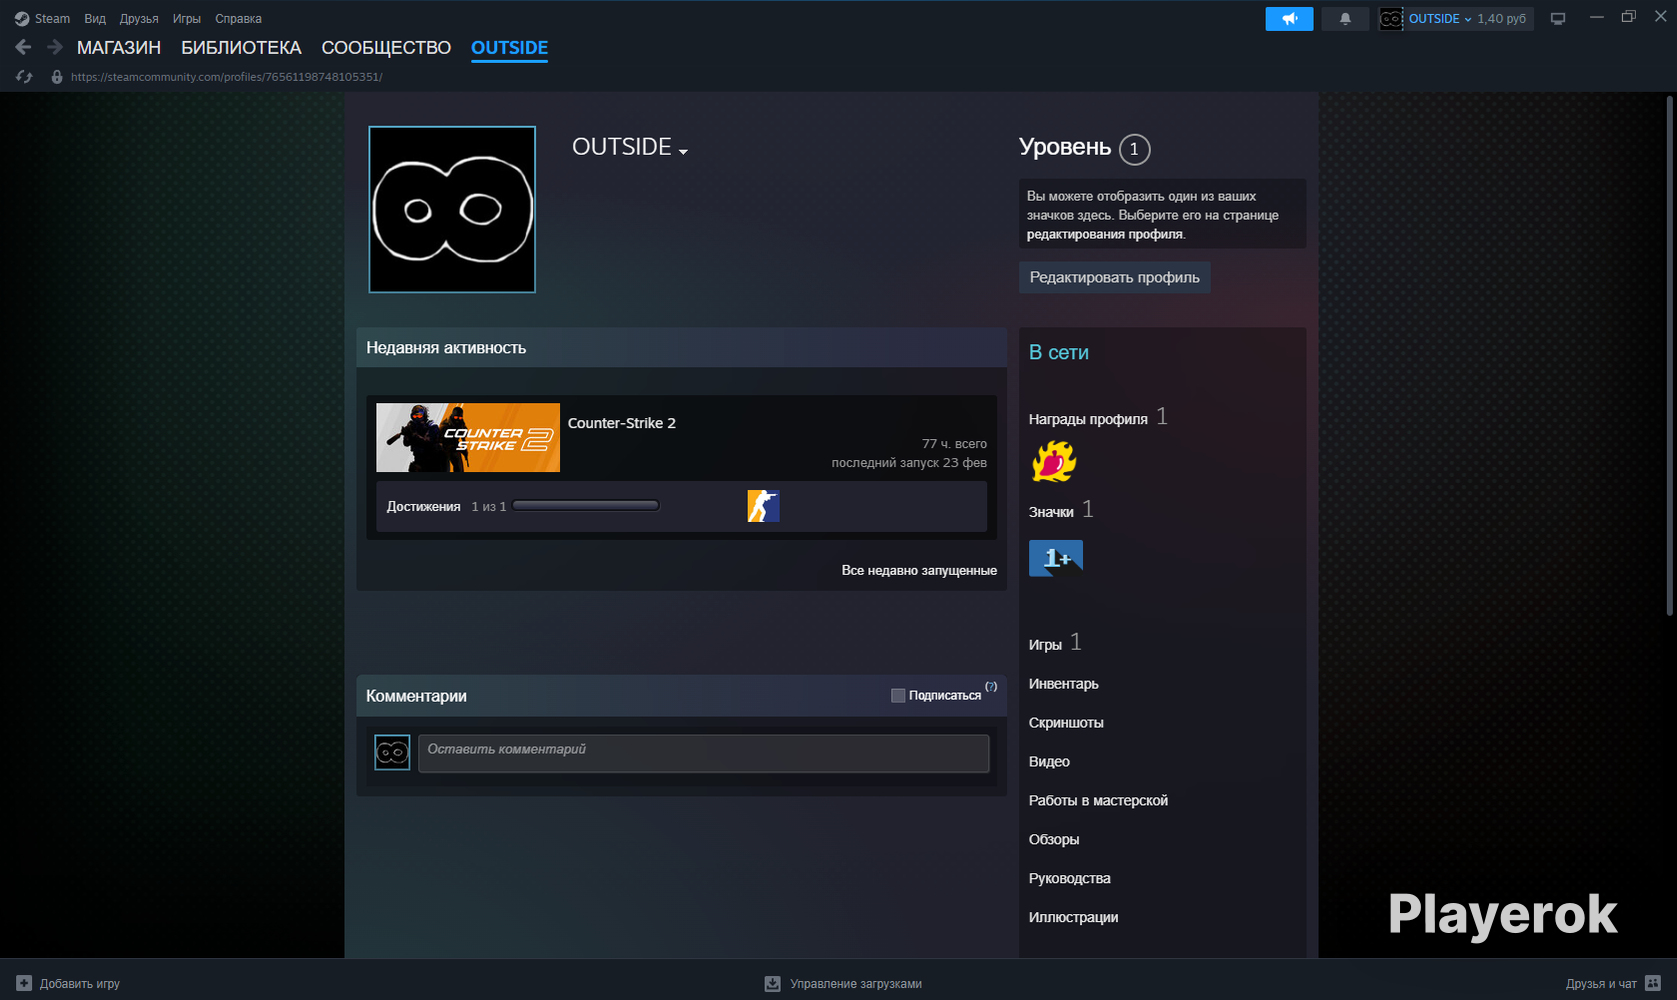Click the Управление загрузками label
1677x1000 pixels.
click(856, 984)
